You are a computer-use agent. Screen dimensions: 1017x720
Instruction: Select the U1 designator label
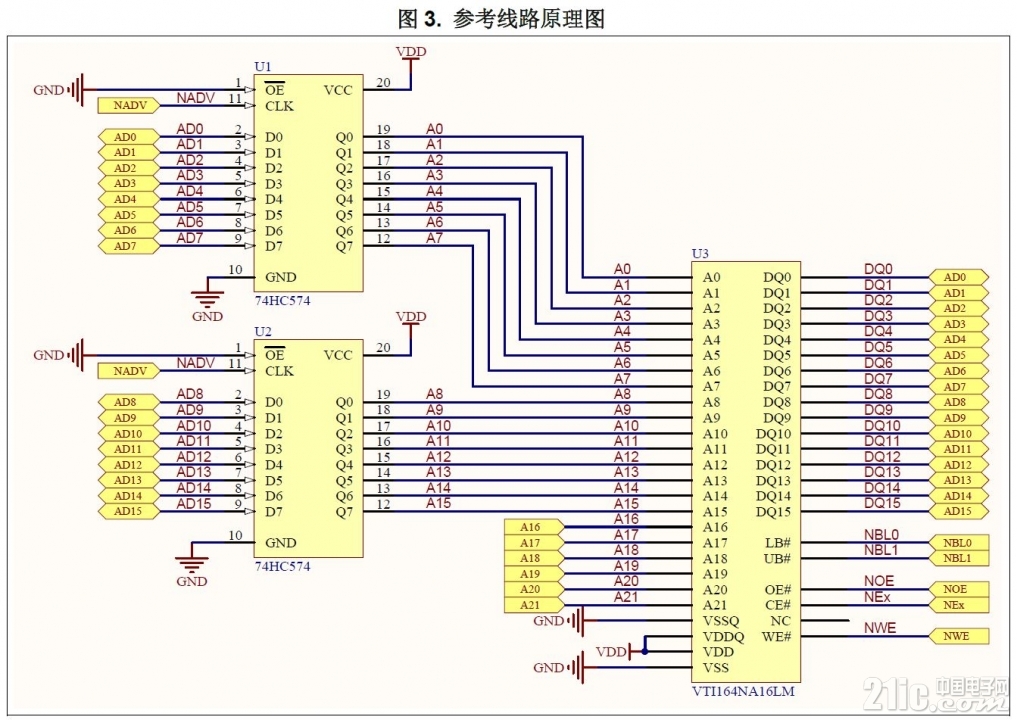tap(263, 66)
